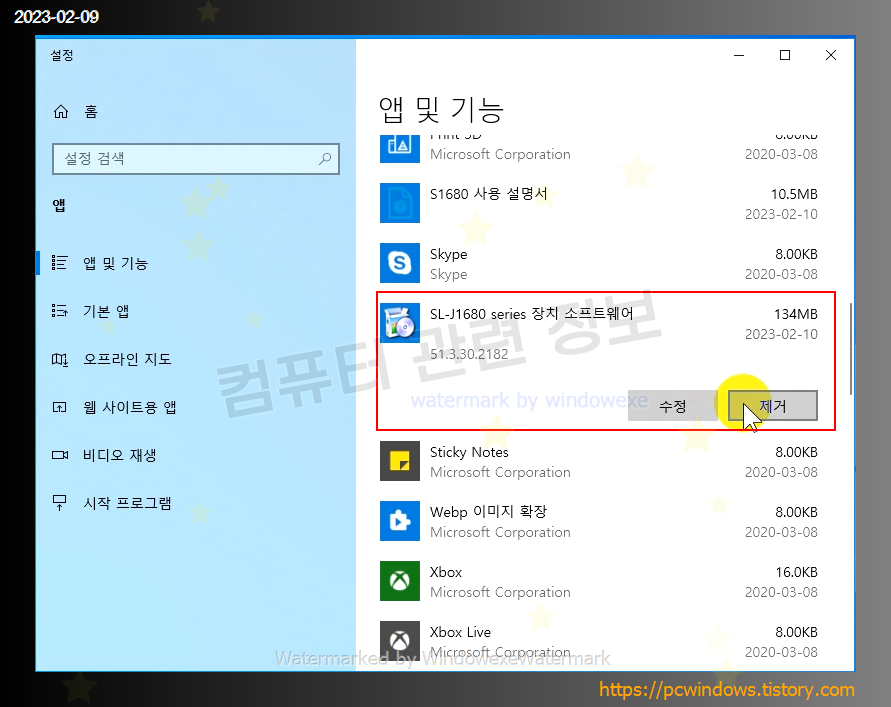Switch to 비디오 재생 settings

coord(195,455)
